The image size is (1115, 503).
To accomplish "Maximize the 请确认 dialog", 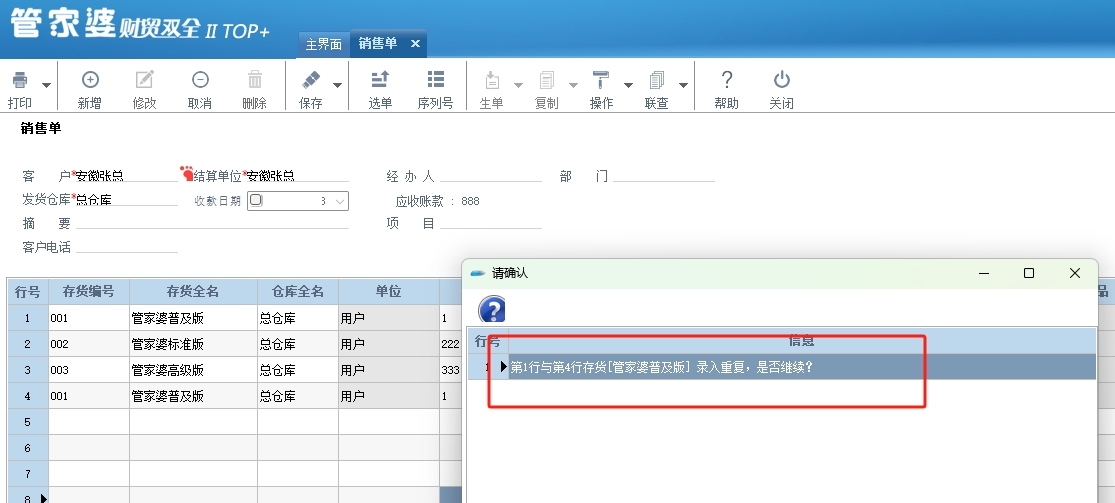I will pos(1029,273).
